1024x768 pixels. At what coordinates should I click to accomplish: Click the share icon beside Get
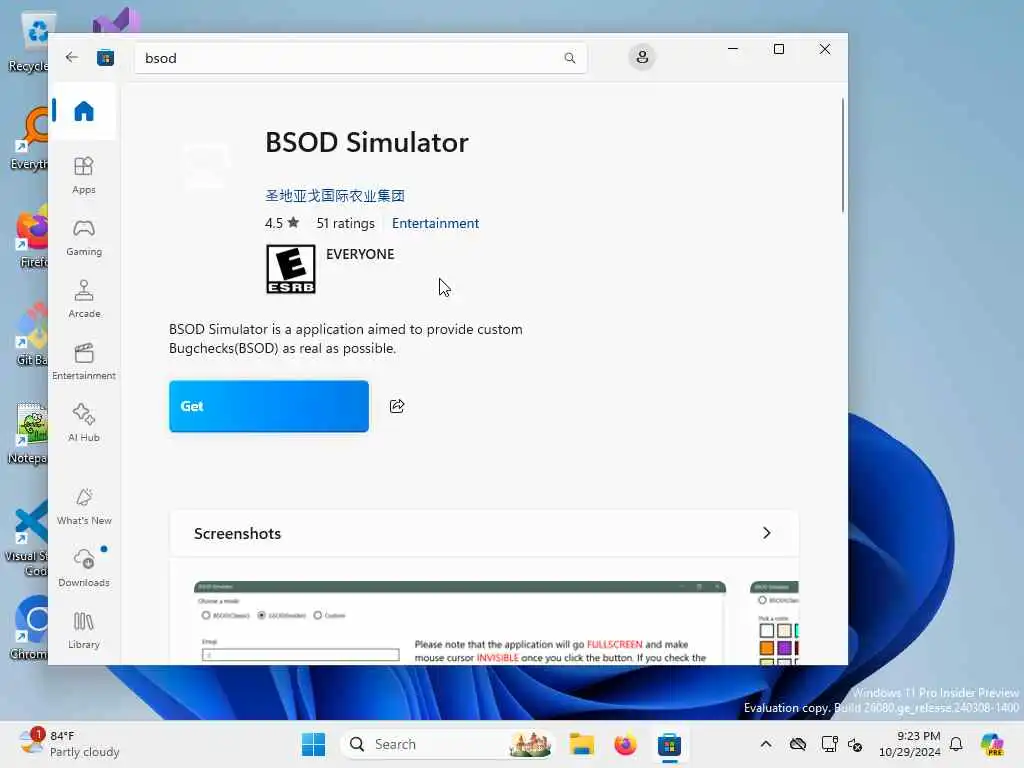(397, 406)
